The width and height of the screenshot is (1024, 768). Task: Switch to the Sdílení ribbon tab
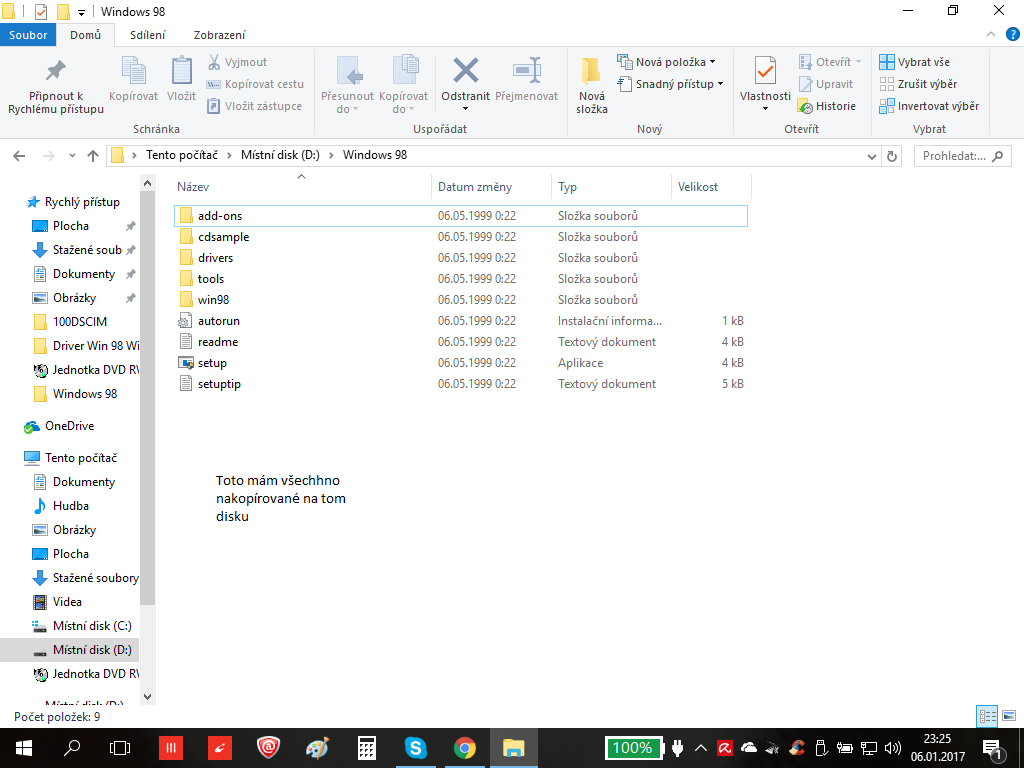pyautogui.click(x=148, y=35)
